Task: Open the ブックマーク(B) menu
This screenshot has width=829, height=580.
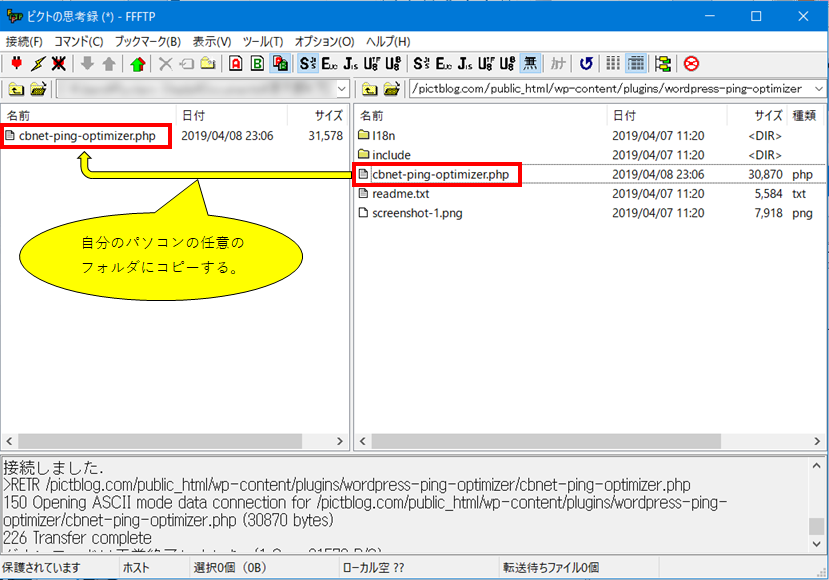Action: pos(148,41)
